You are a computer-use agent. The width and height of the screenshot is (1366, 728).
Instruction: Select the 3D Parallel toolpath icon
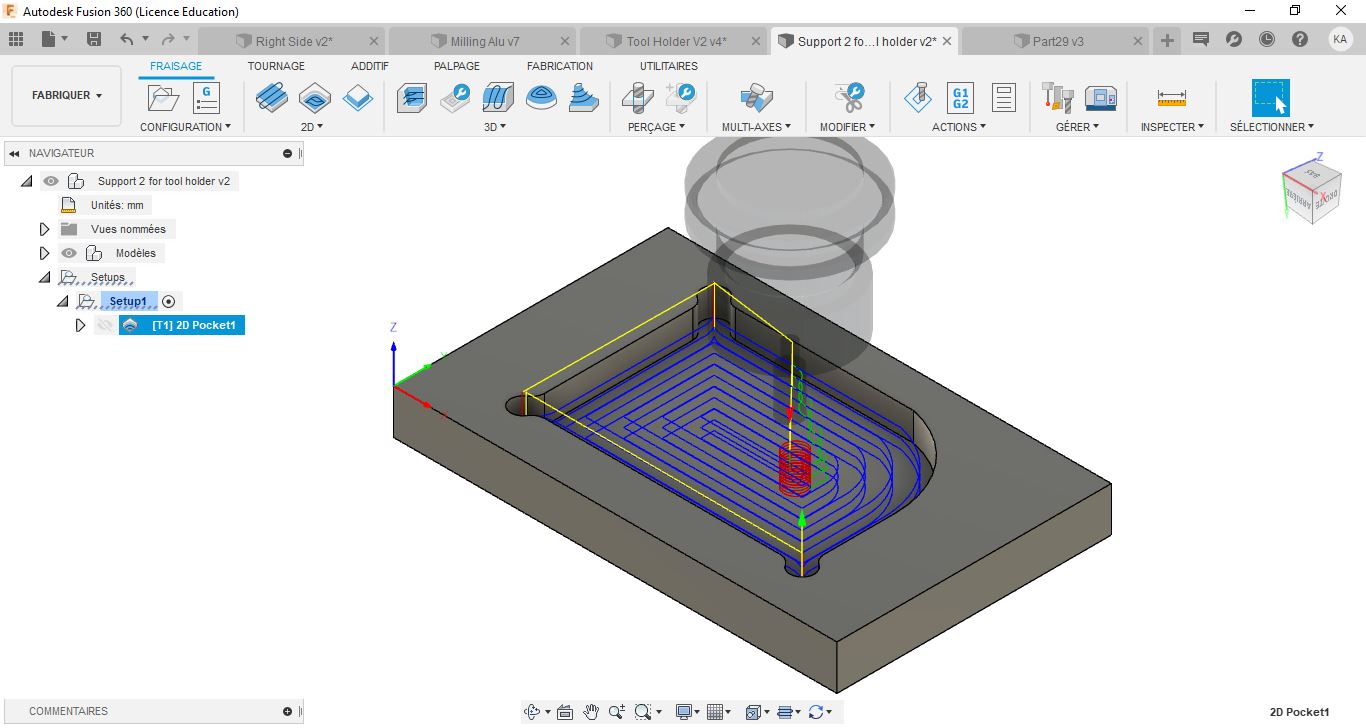pyautogui.click(x=498, y=98)
